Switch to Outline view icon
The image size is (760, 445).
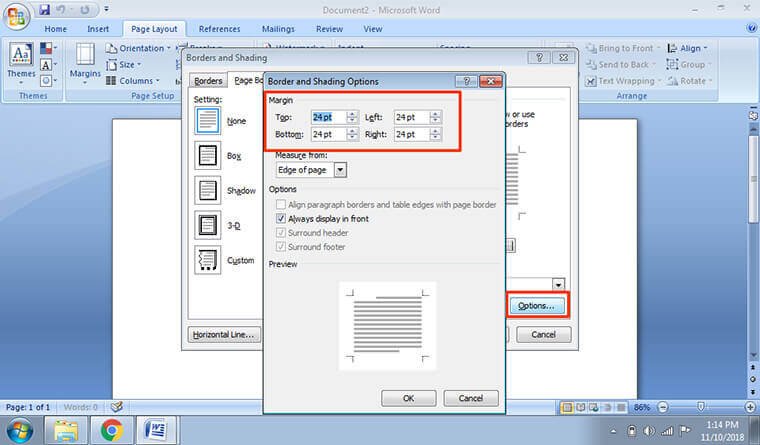pyautogui.click(x=607, y=407)
